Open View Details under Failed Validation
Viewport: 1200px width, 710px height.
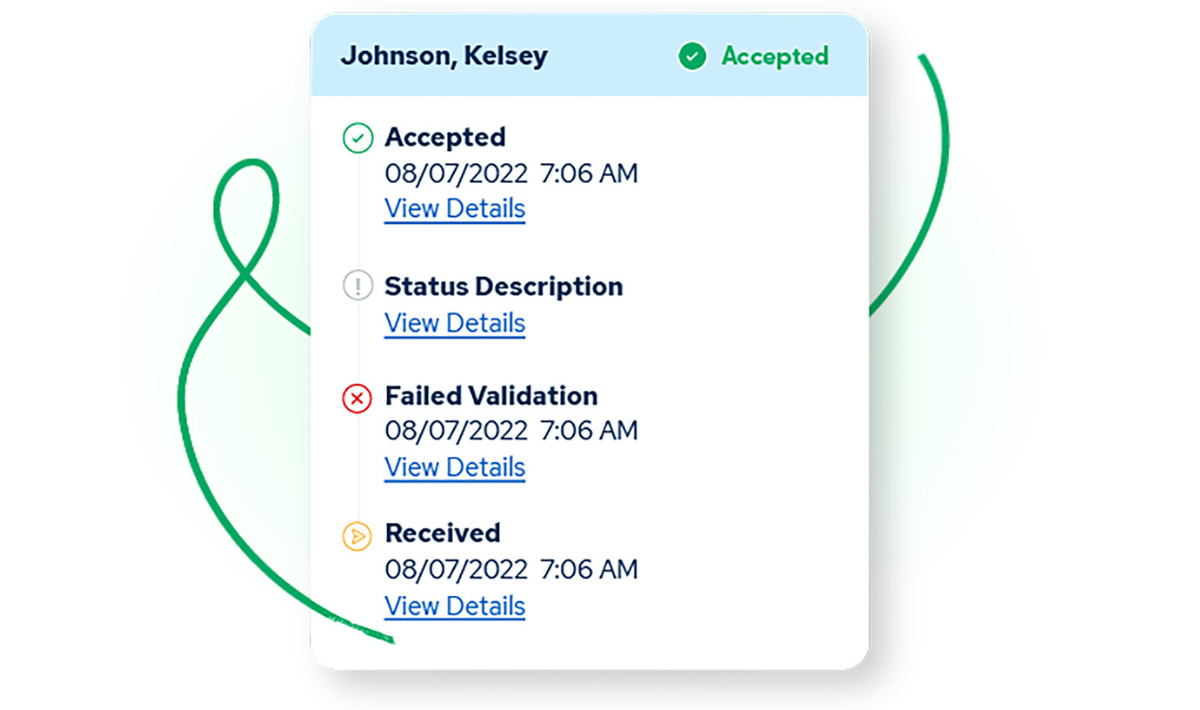click(455, 468)
